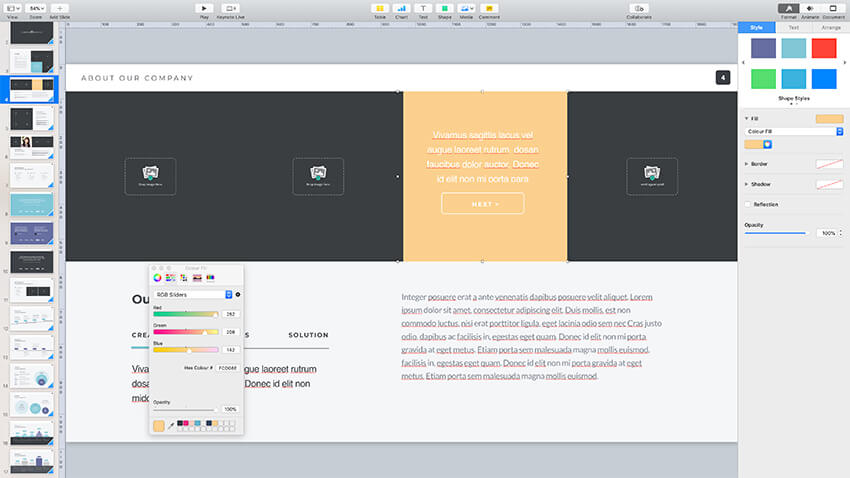Open the RGB Sliders dropdown
The height and width of the screenshot is (478, 850).
[x=192, y=295]
